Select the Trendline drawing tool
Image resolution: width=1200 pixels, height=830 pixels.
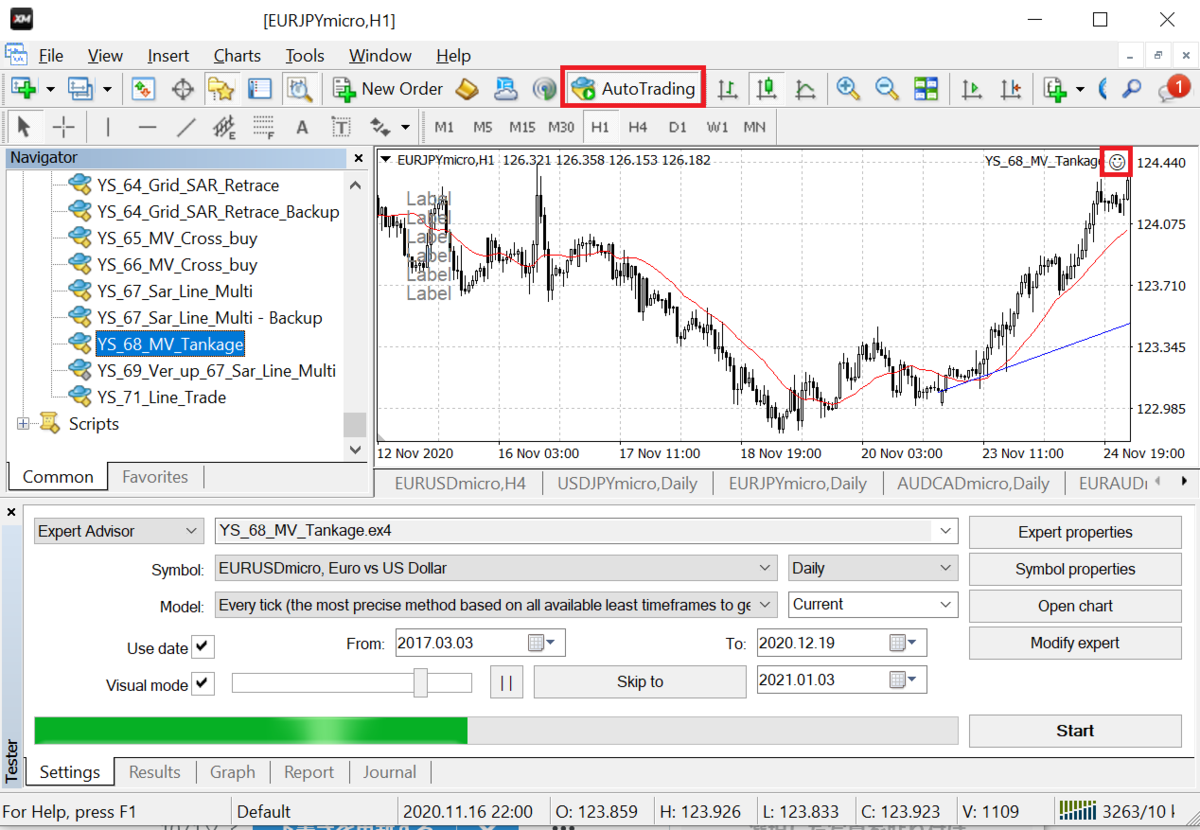186,127
